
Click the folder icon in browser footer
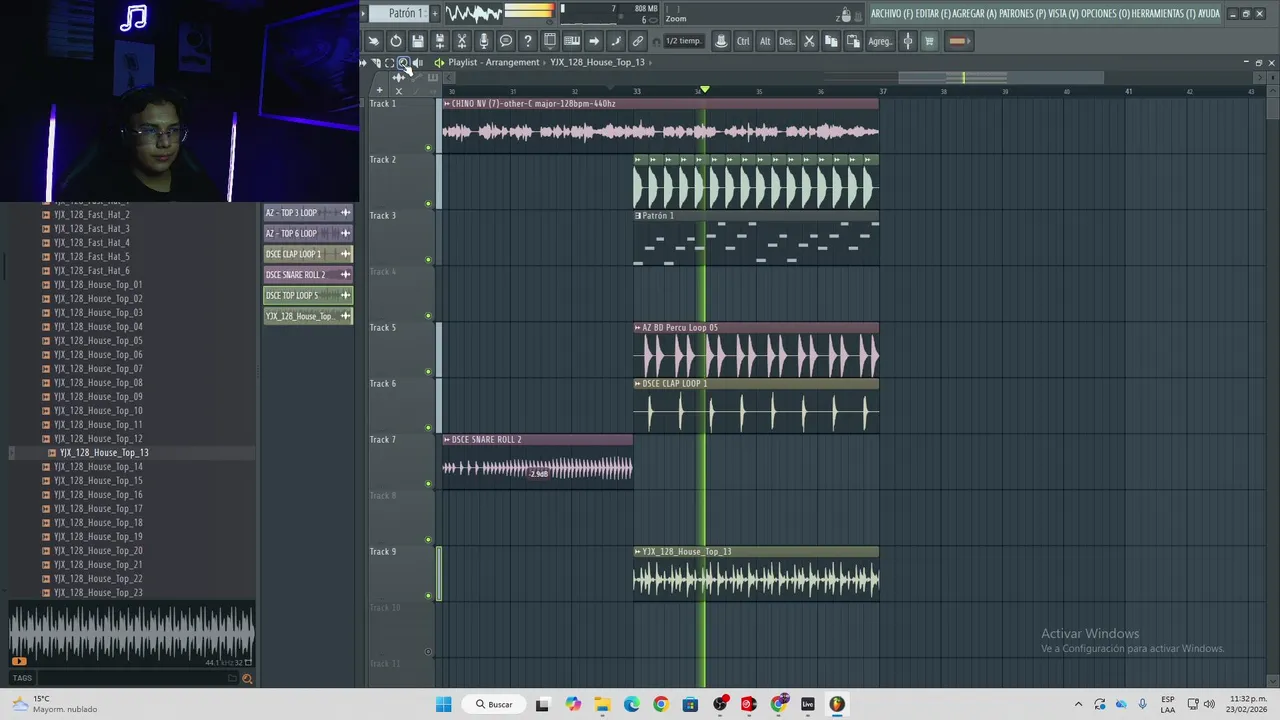232,678
